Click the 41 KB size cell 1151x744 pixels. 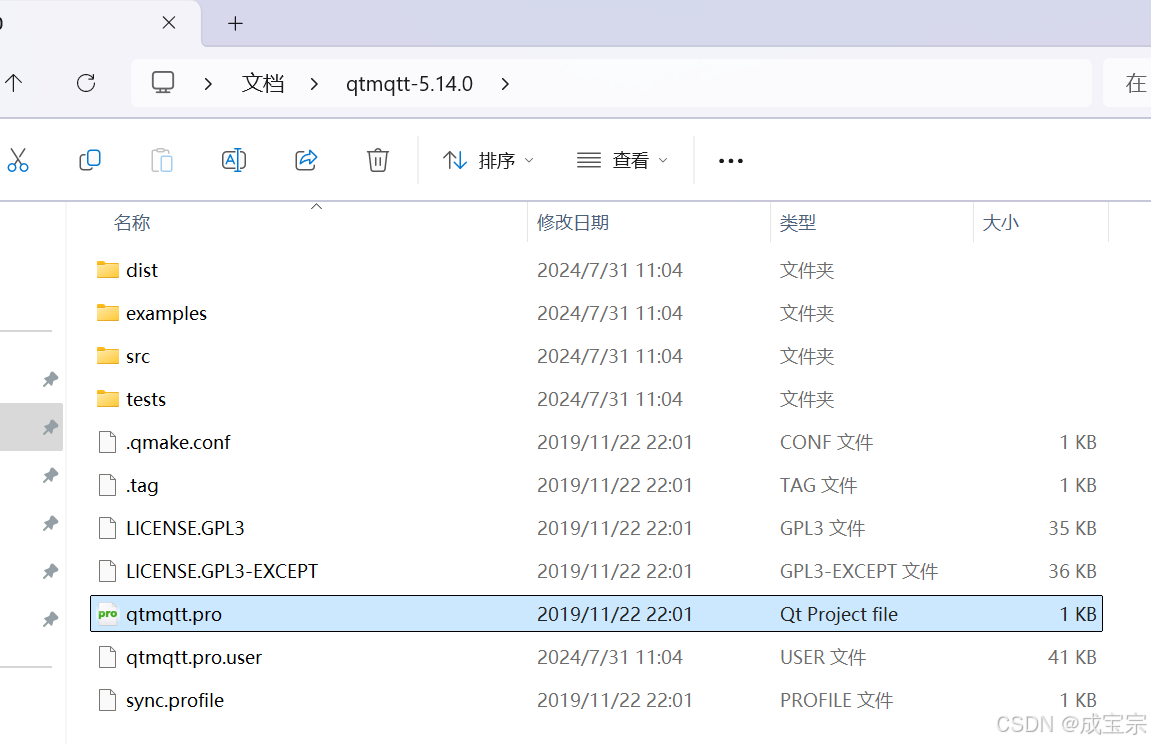[x=1072, y=657]
